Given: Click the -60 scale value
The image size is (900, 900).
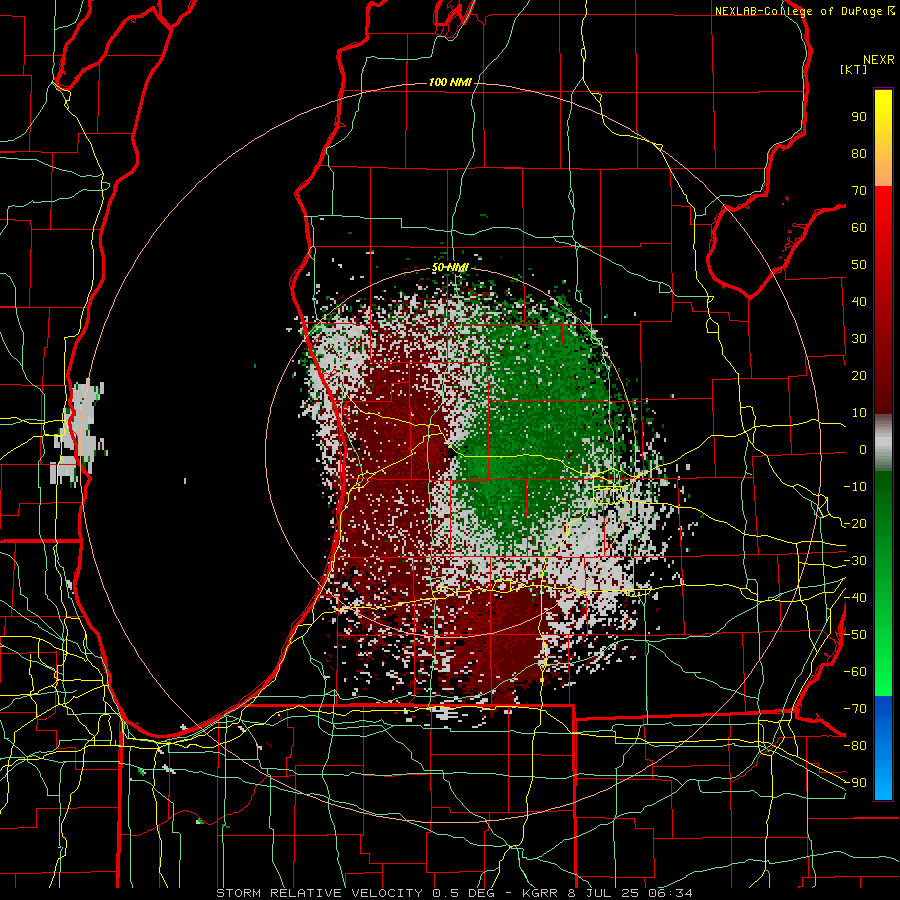Looking at the screenshot, I should click(x=855, y=672).
